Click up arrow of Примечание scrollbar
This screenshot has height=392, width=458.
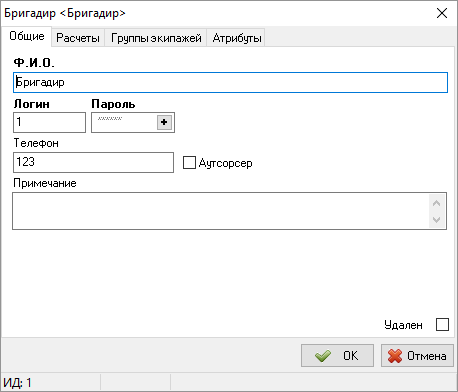tap(437, 203)
